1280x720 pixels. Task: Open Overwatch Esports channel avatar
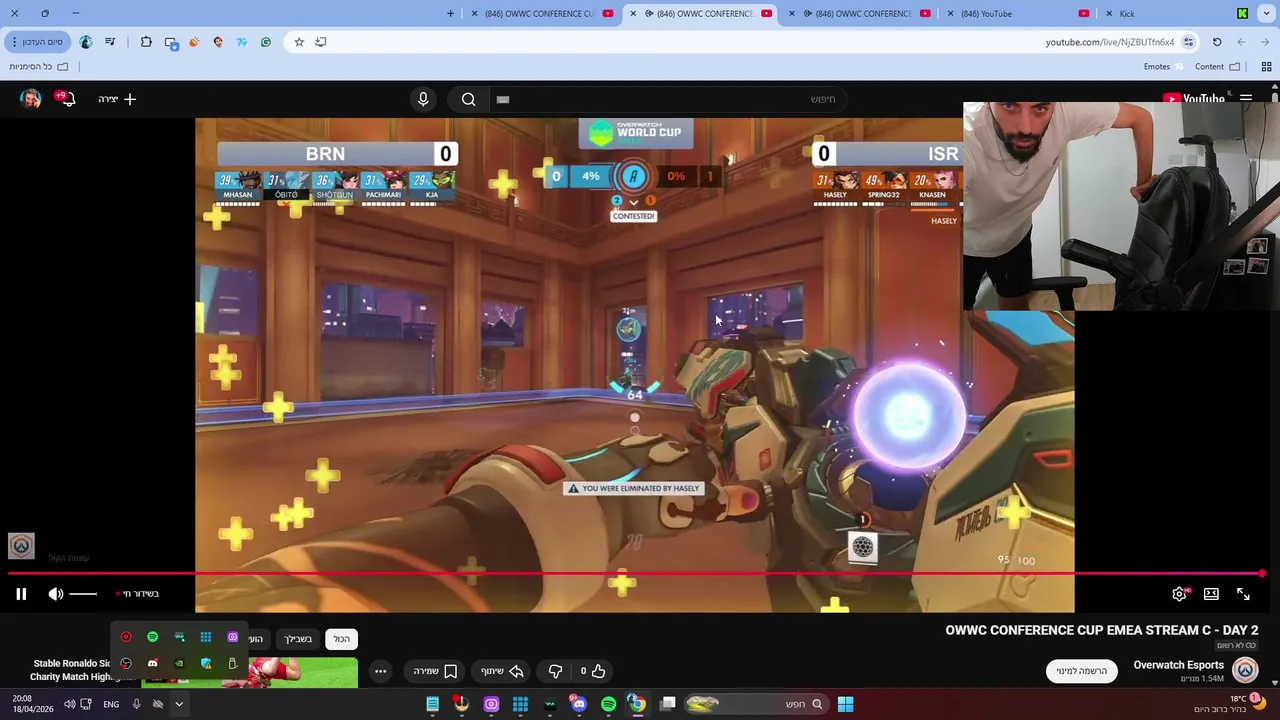(1245, 671)
